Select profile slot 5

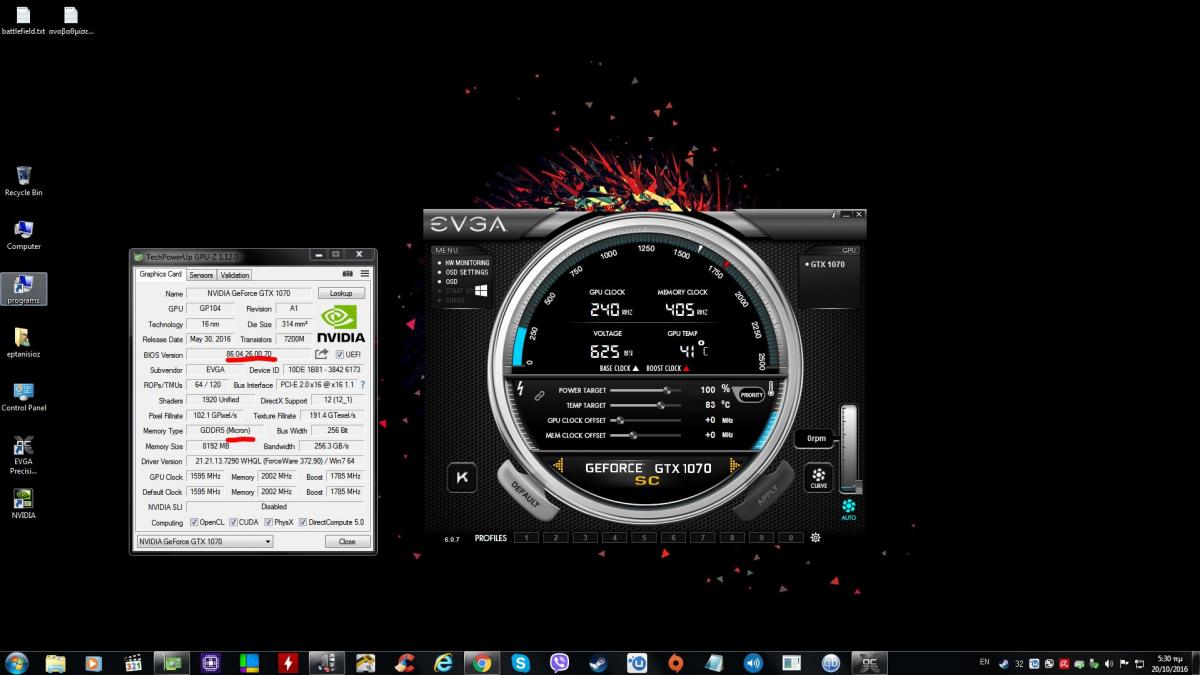(x=644, y=538)
